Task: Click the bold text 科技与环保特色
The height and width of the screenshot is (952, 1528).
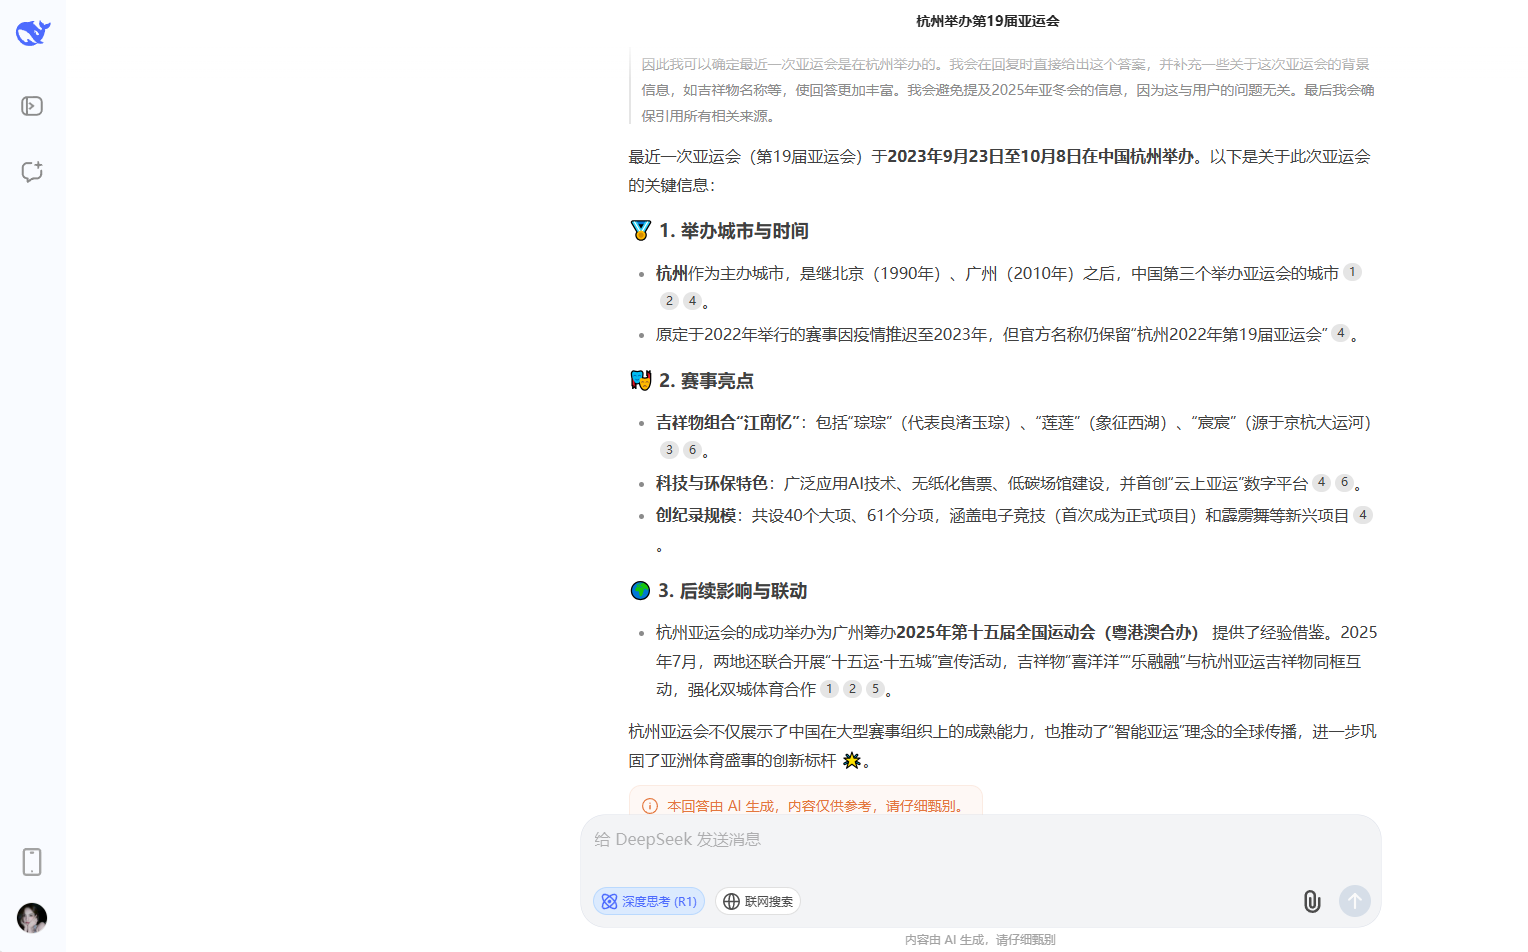Action: pyautogui.click(x=712, y=484)
